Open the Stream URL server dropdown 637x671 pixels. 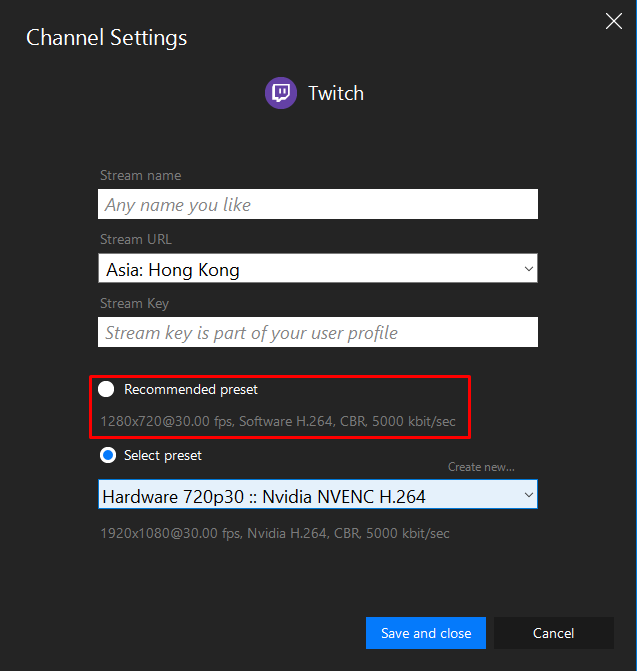(318, 268)
